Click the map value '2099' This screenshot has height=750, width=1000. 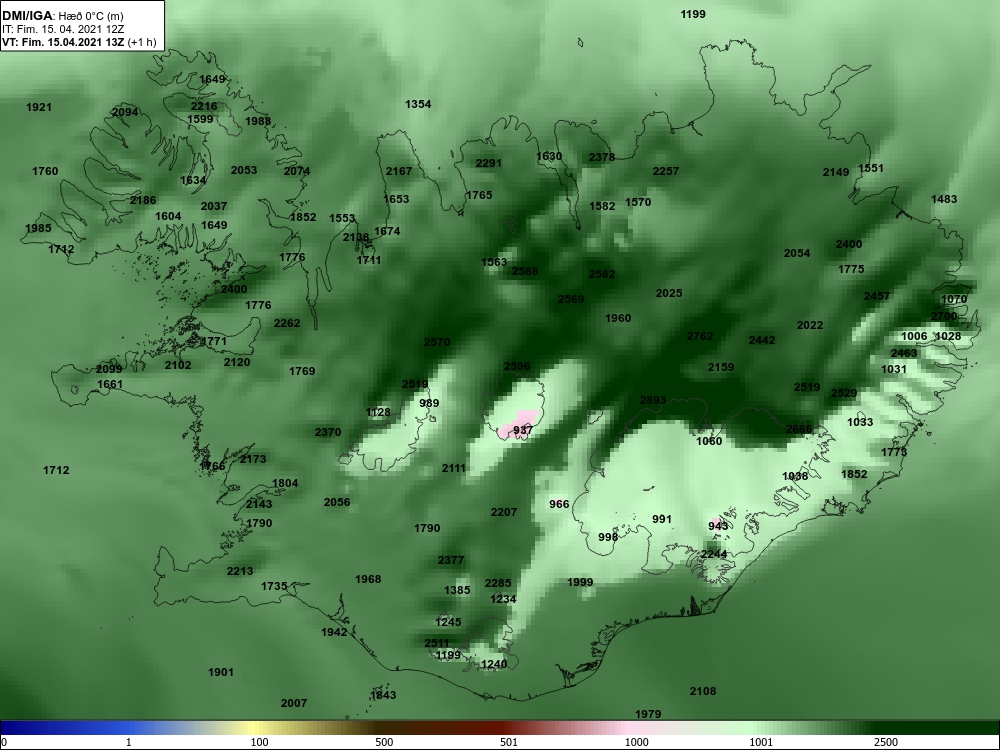(109, 370)
